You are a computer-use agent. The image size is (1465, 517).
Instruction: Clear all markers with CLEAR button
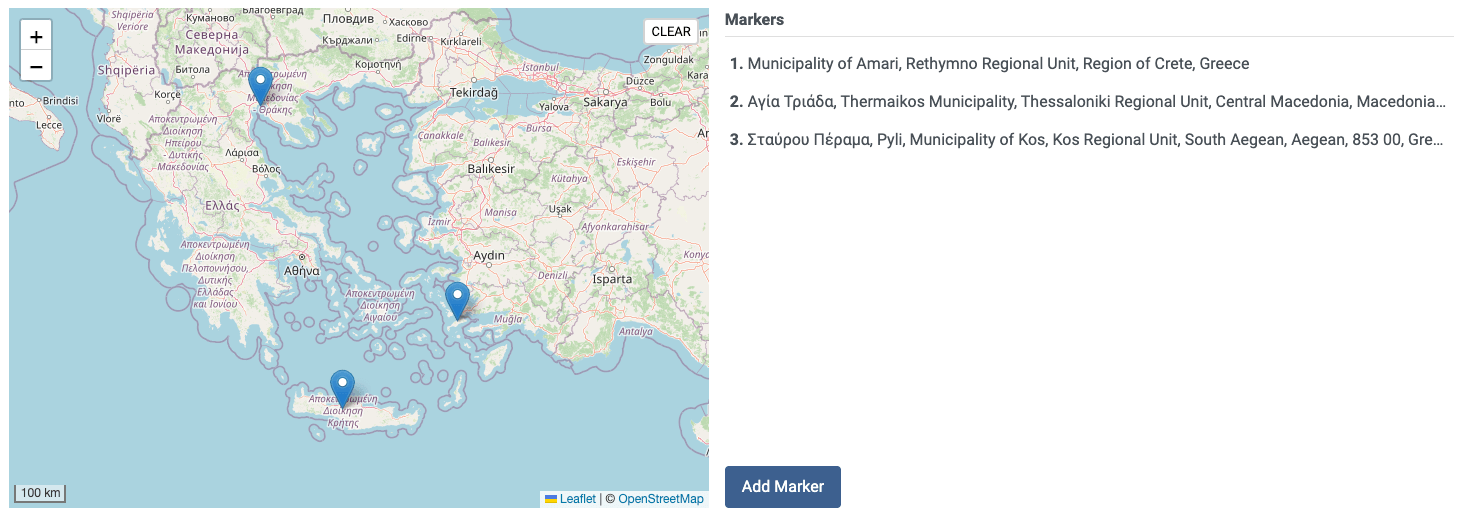[x=671, y=31]
